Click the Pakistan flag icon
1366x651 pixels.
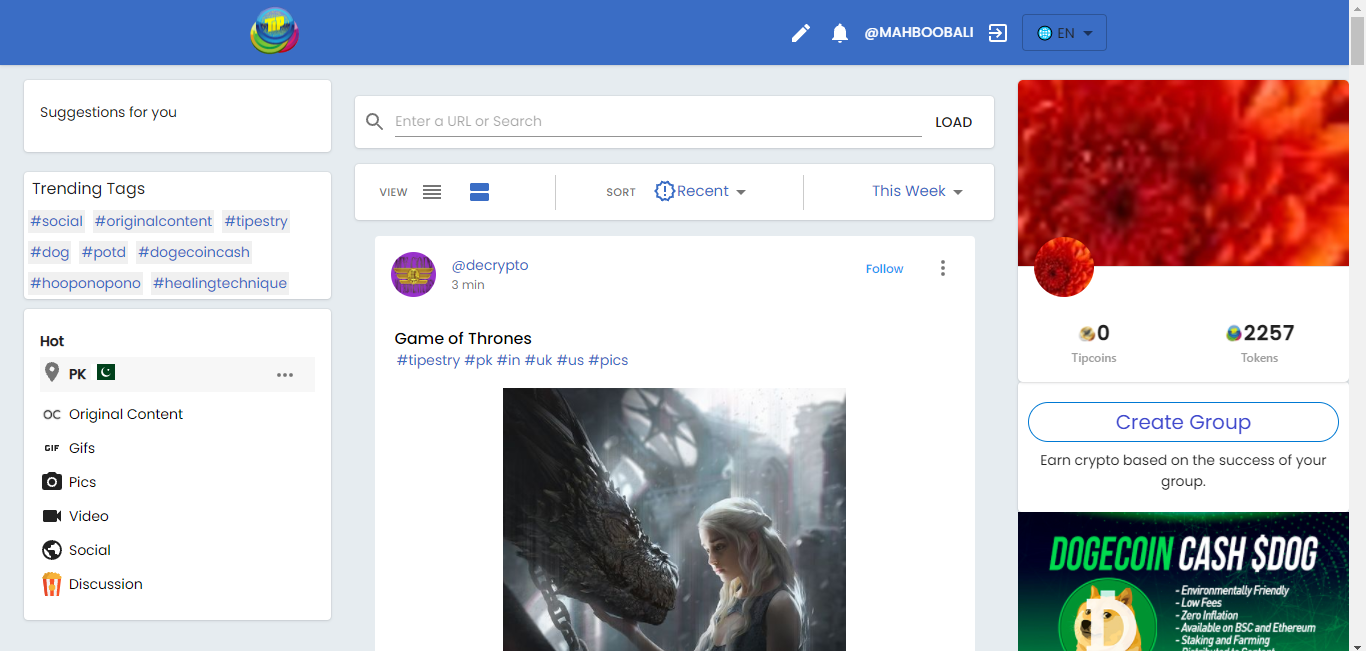pos(106,372)
